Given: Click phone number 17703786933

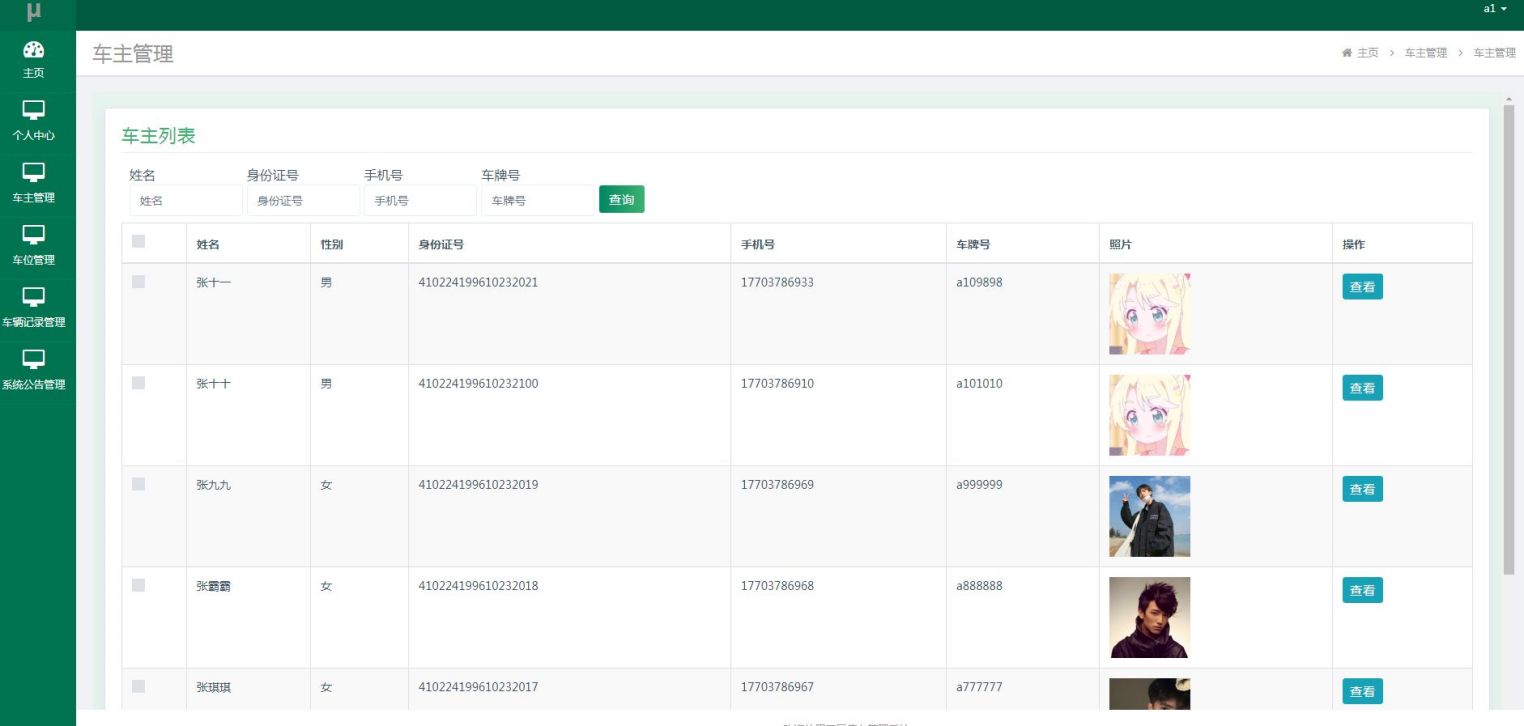Looking at the screenshot, I should [777, 282].
